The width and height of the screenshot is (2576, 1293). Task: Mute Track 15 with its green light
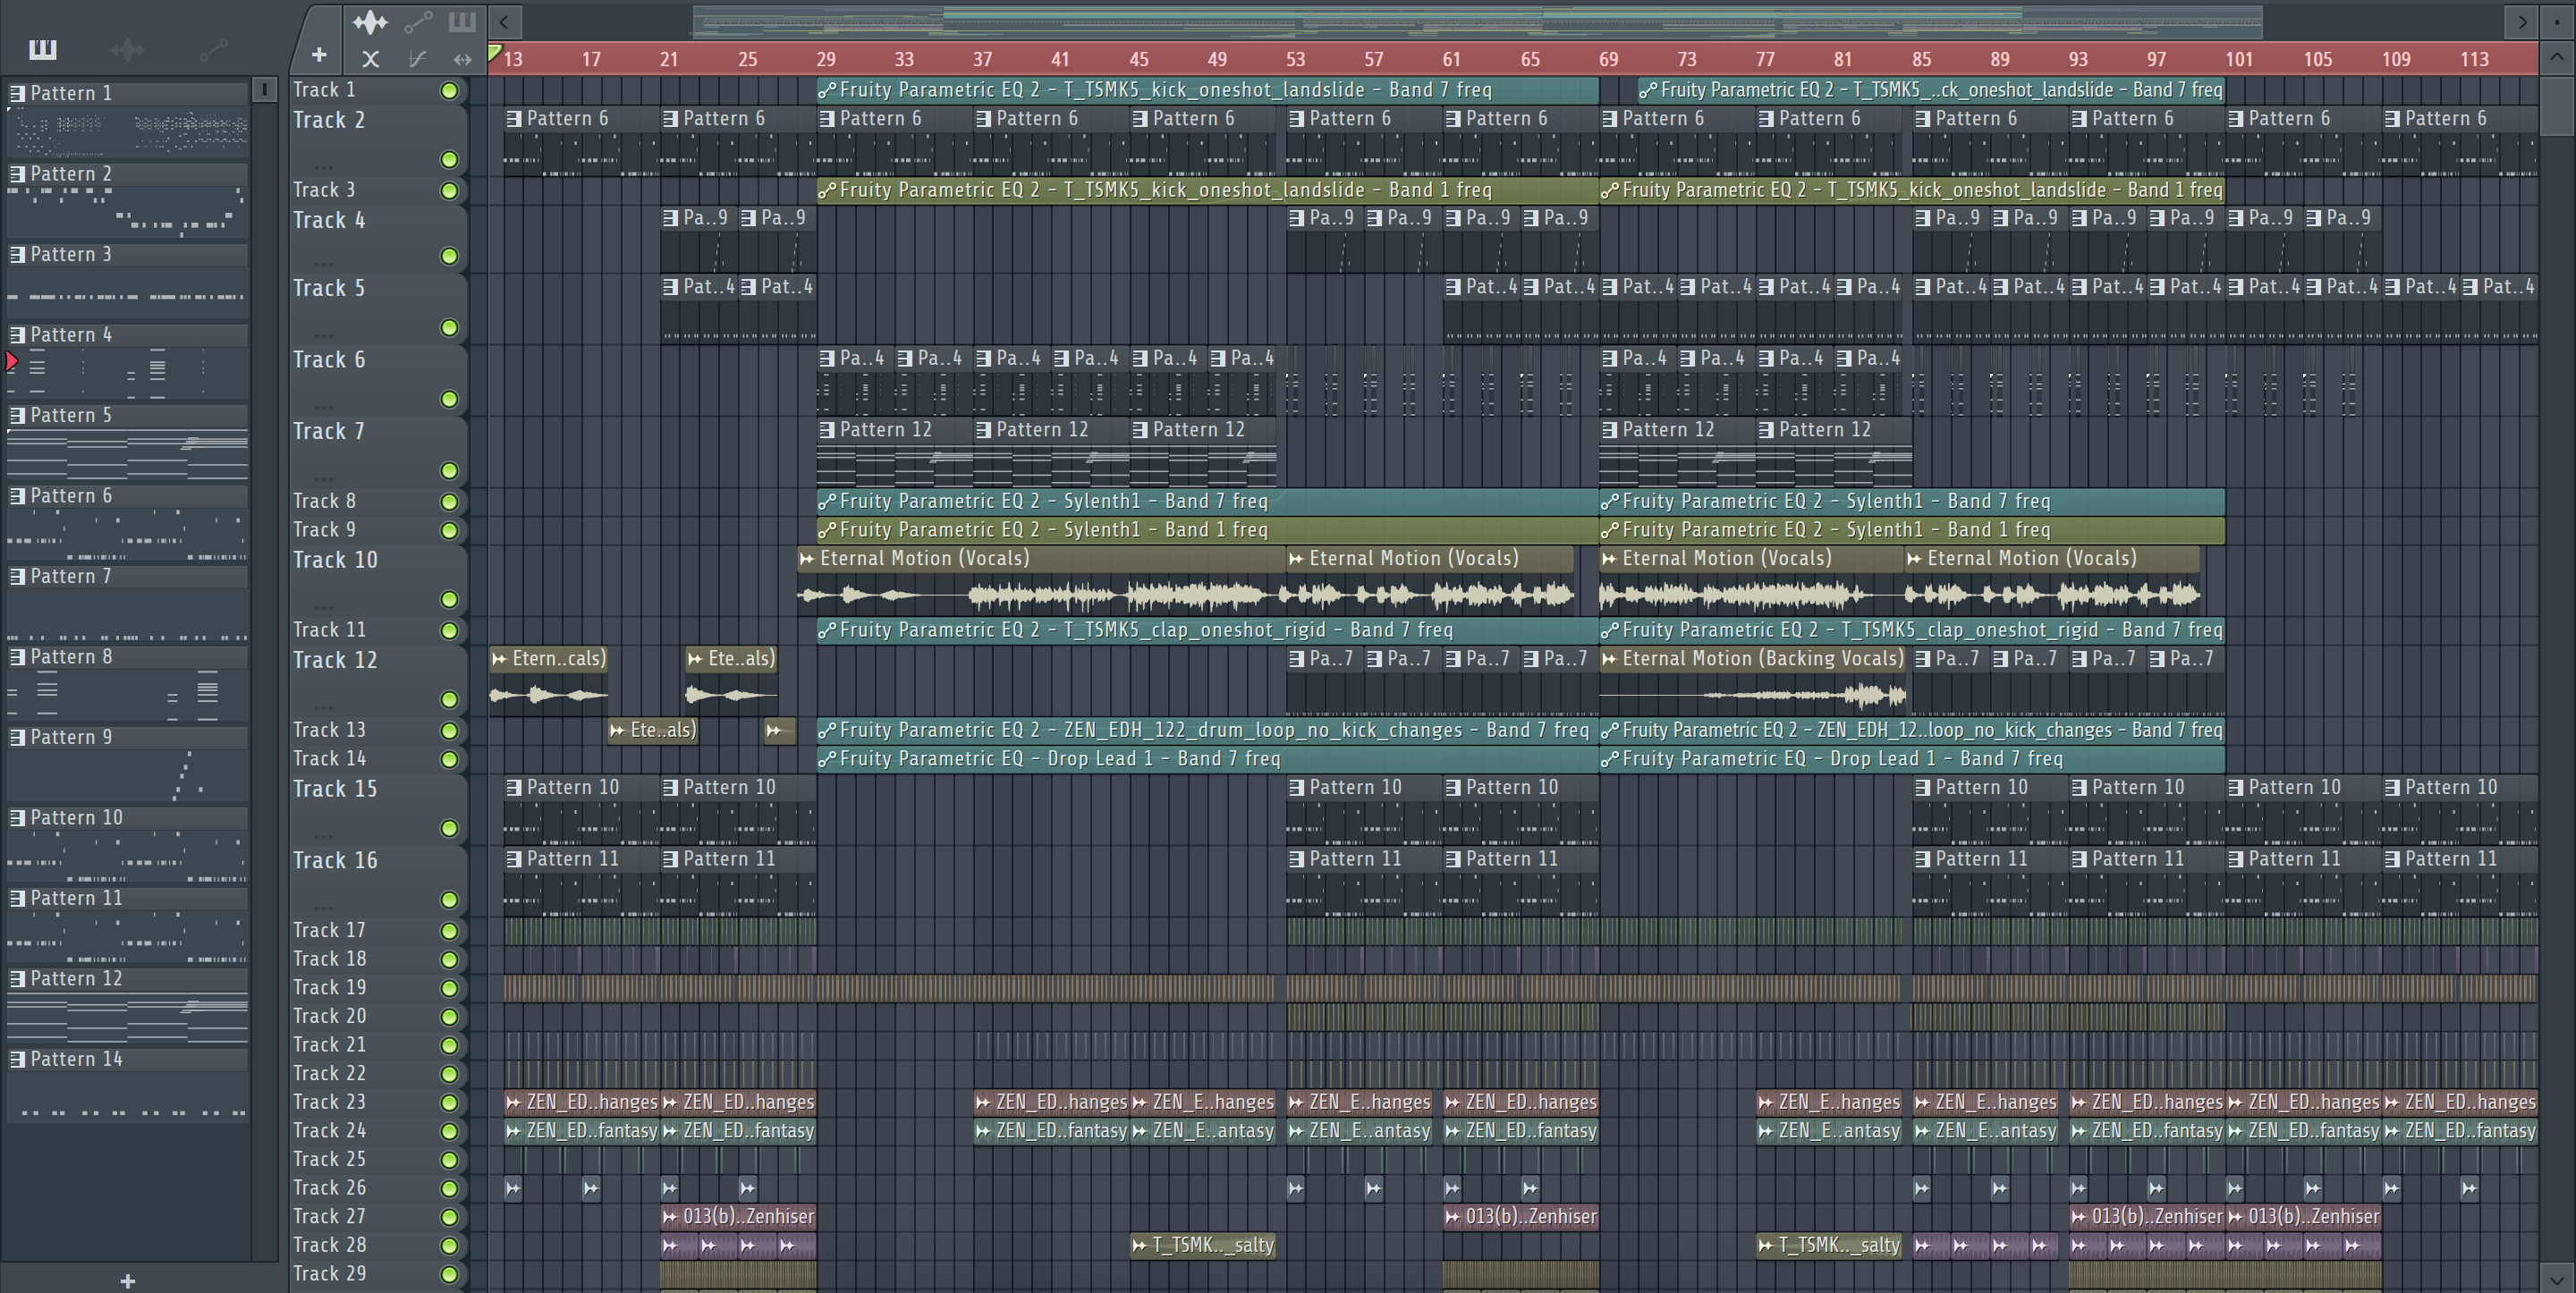449,829
